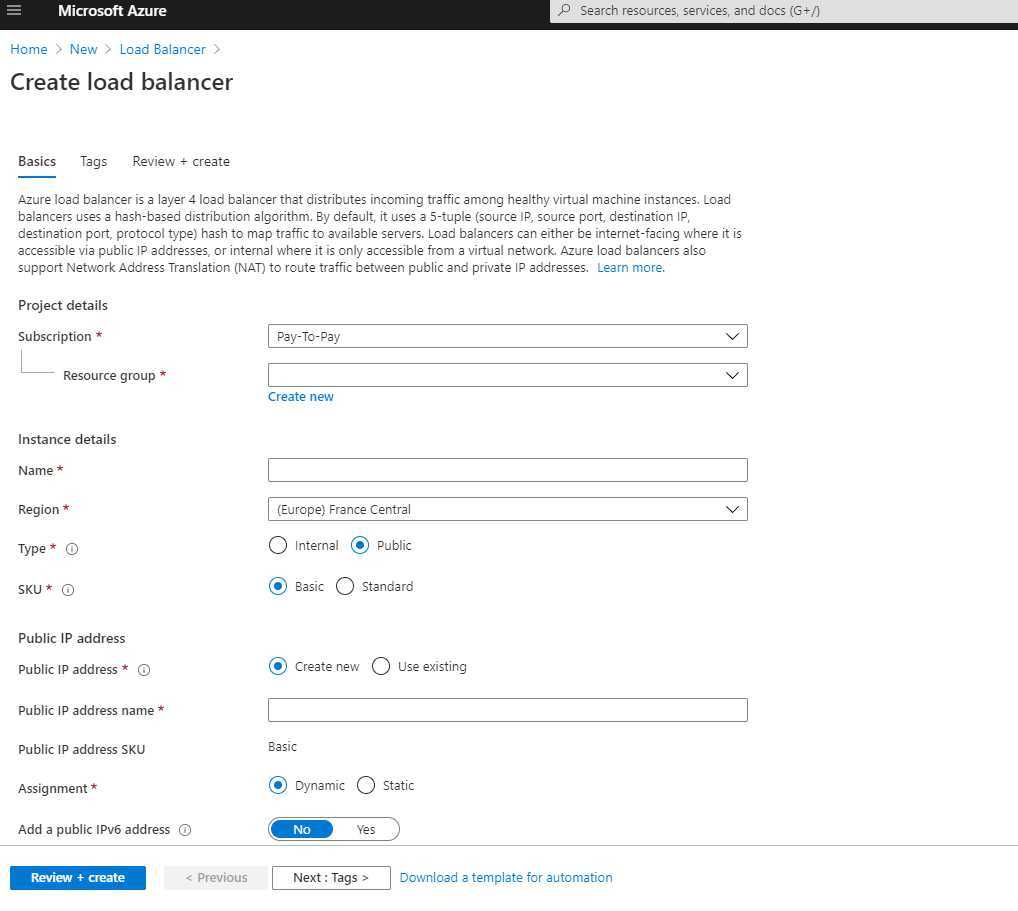Download a template for automation
The height and width of the screenshot is (911, 1018).
coord(506,878)
